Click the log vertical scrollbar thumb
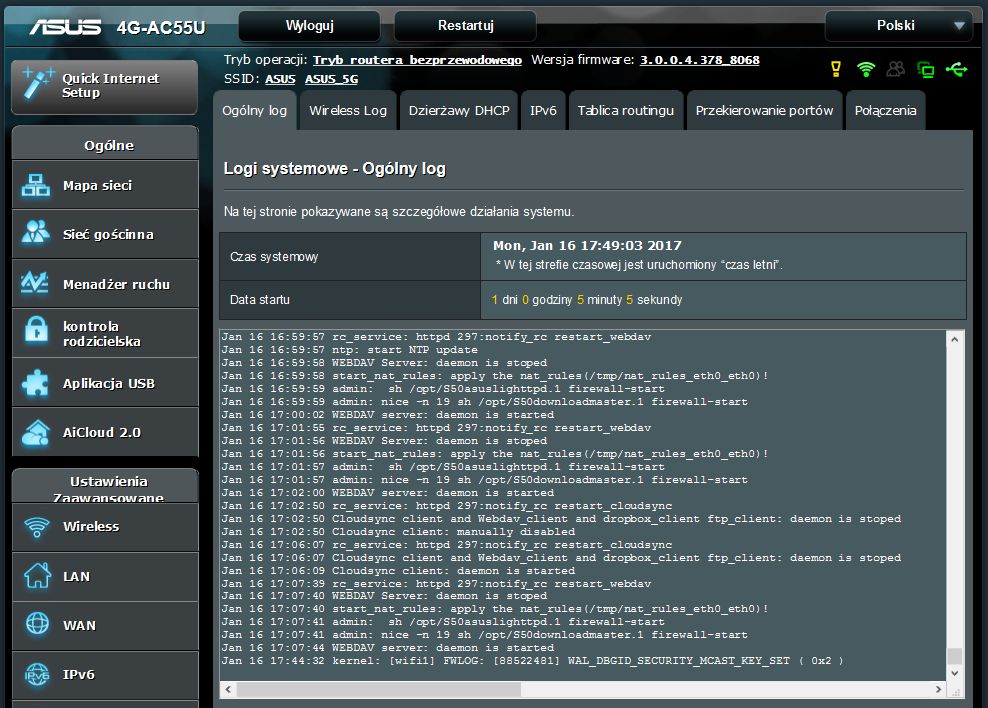Screen dimensions: 988x708 pyautogui.click(x=955, y=656)
